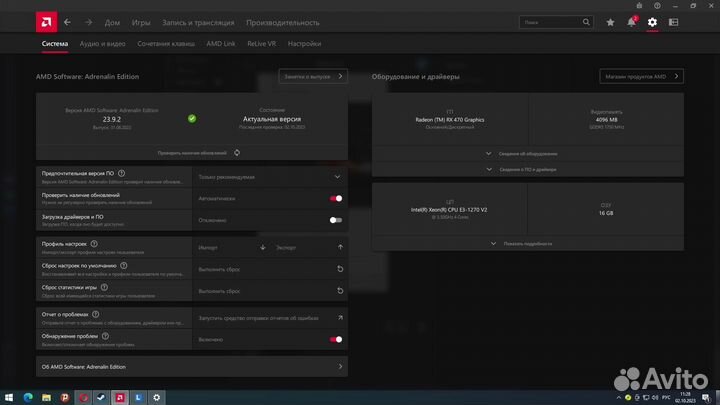Click help icon beside Сброс статистики игры

coord(104,287)
